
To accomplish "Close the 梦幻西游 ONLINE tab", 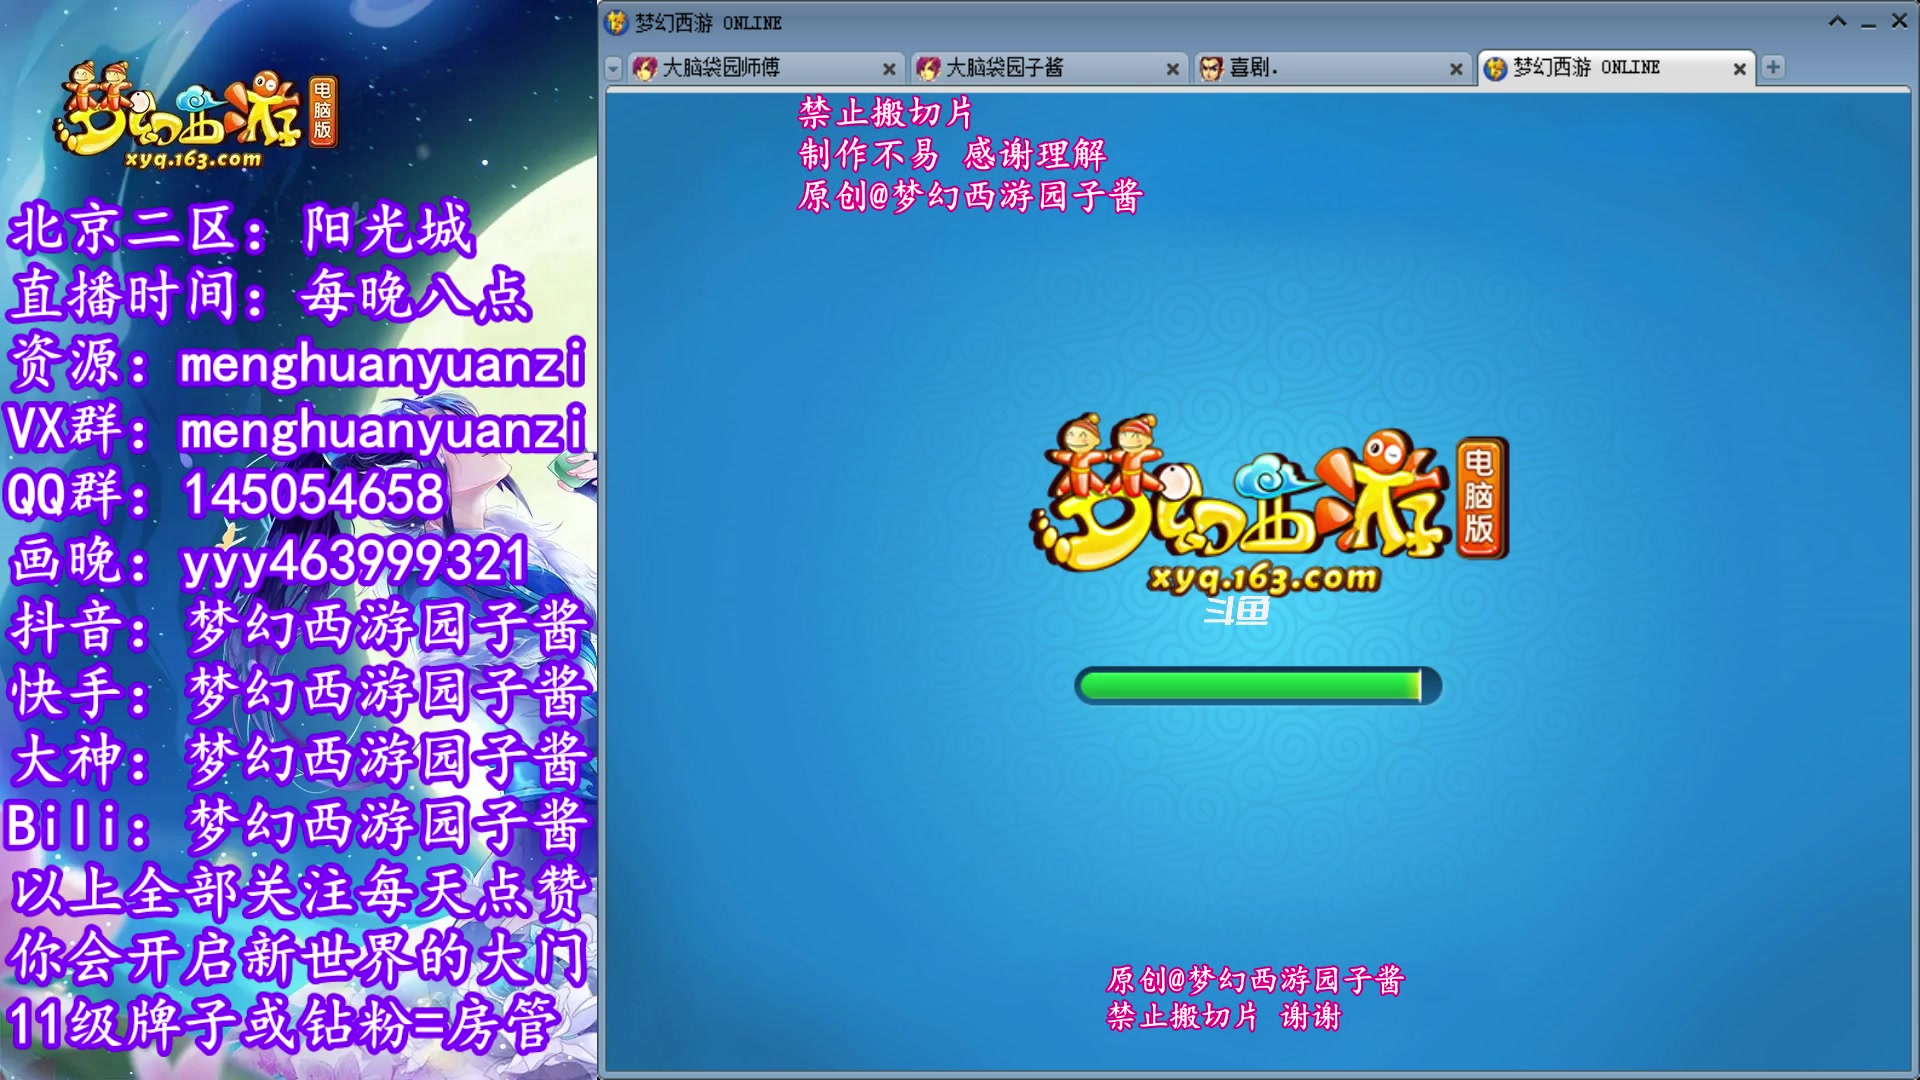I will click(1739, 69).
